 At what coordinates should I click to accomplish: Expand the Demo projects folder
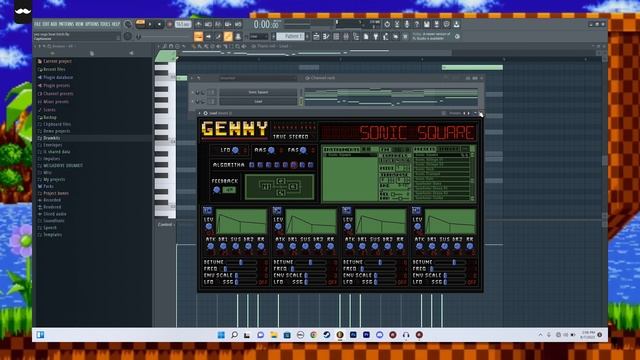point(57,131)
